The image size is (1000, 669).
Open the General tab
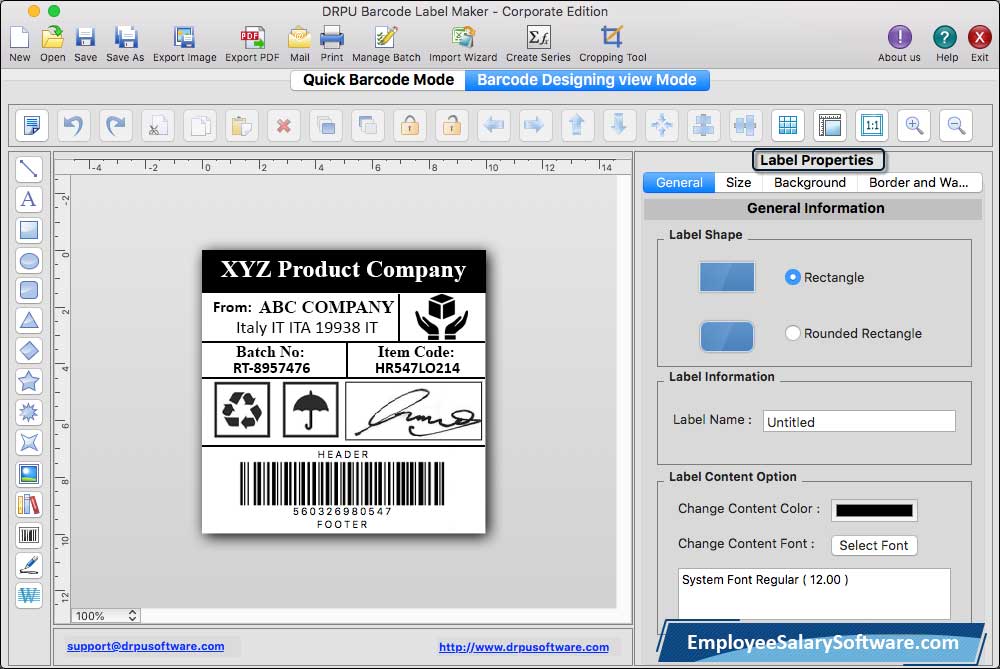(679, 182)
